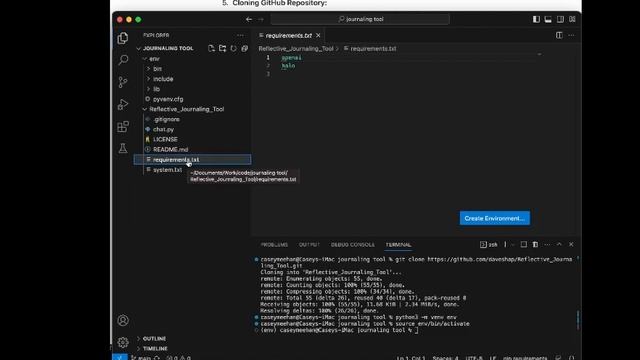Collapse all folders in explorer

(244, 48)
